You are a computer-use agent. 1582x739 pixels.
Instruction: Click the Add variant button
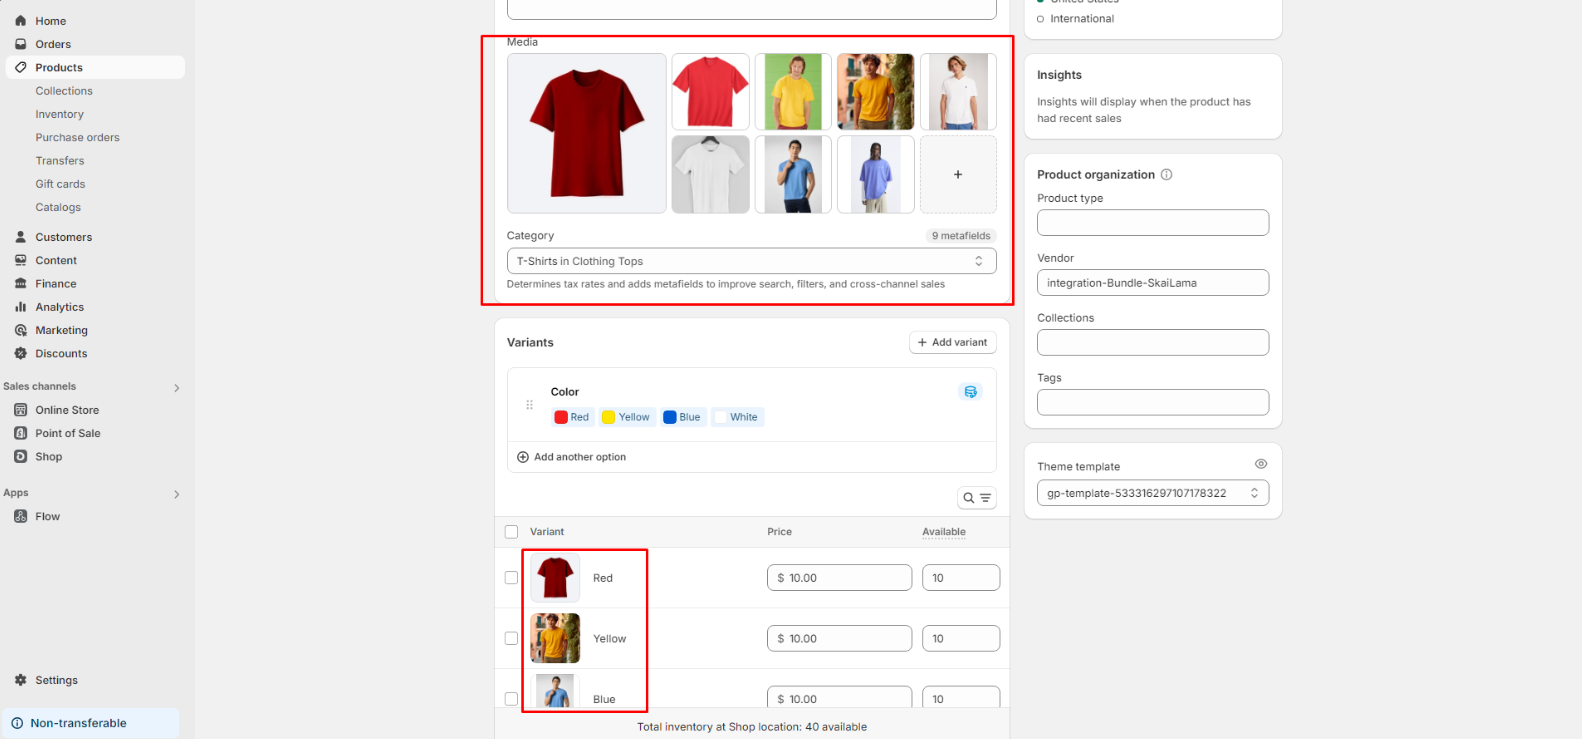pos(952,343)
